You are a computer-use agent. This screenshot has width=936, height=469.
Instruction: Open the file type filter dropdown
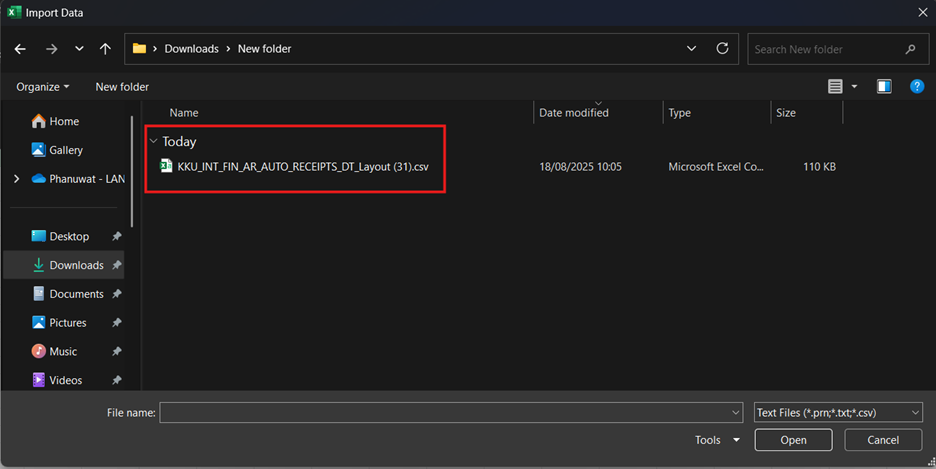[x=838, y=412]
